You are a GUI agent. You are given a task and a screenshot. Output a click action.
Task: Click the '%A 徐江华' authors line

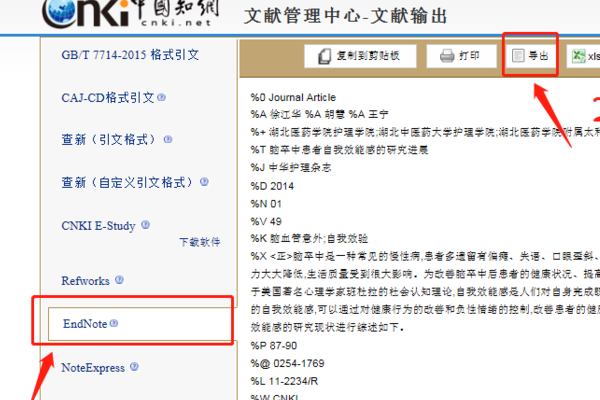320,114
